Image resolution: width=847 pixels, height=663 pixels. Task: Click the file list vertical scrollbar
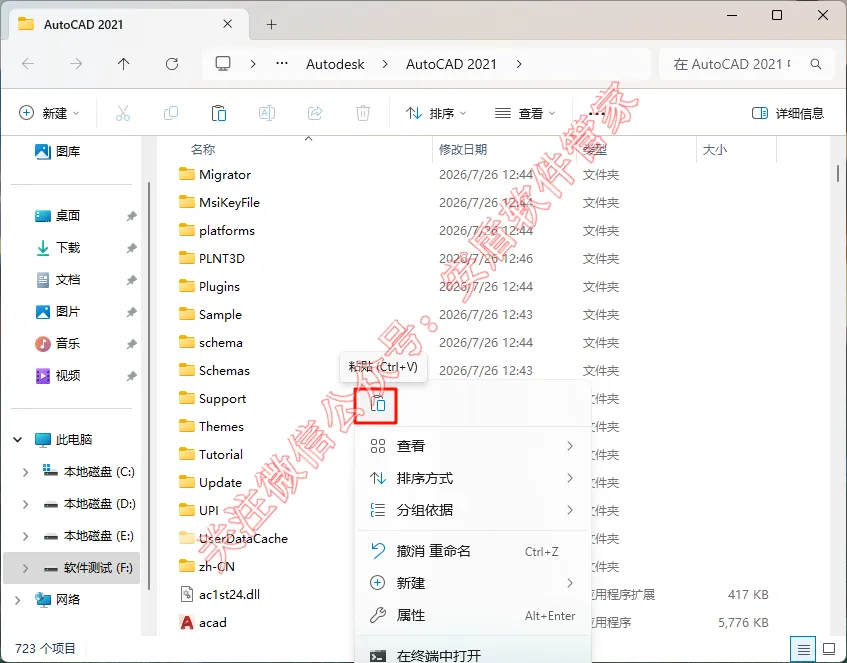click(837, 173)
